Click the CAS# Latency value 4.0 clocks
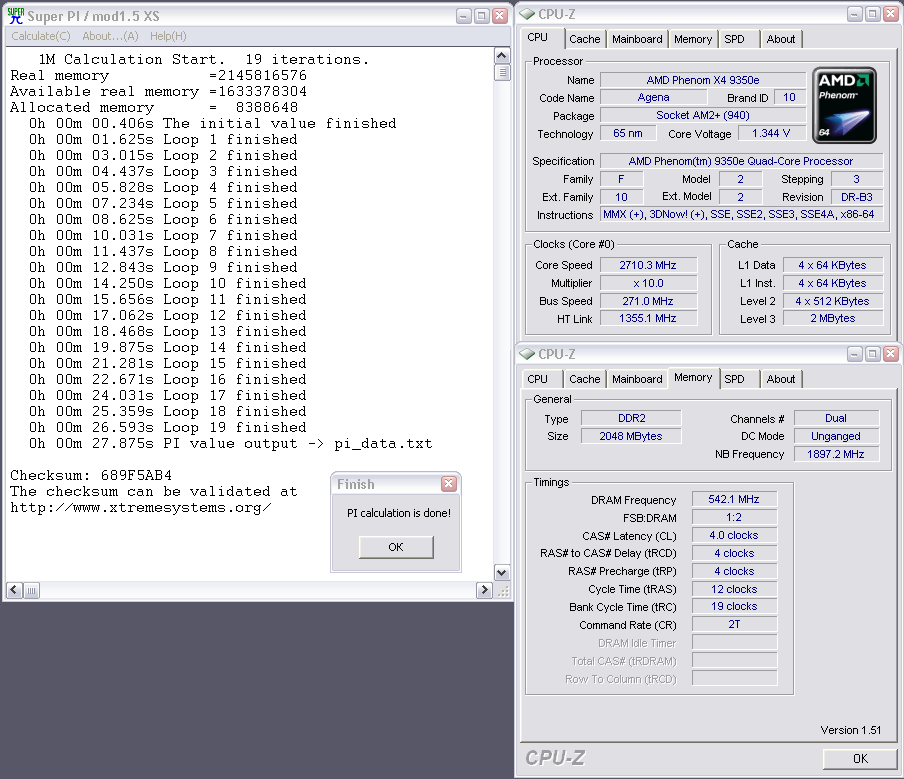The width and height of the screenshot is (904, 779). point(734,535)
